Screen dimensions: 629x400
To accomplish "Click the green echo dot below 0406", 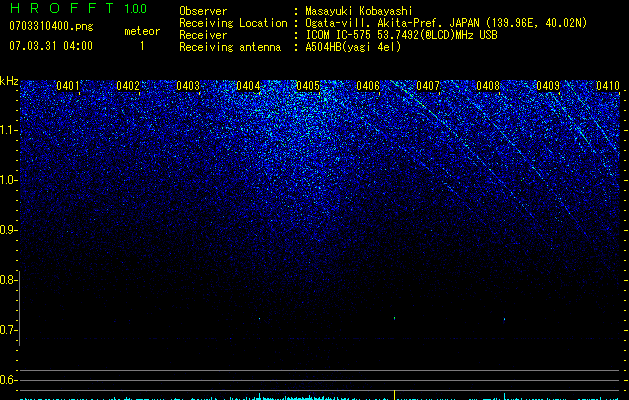I will pyautogui.click(x=395, y=318).
